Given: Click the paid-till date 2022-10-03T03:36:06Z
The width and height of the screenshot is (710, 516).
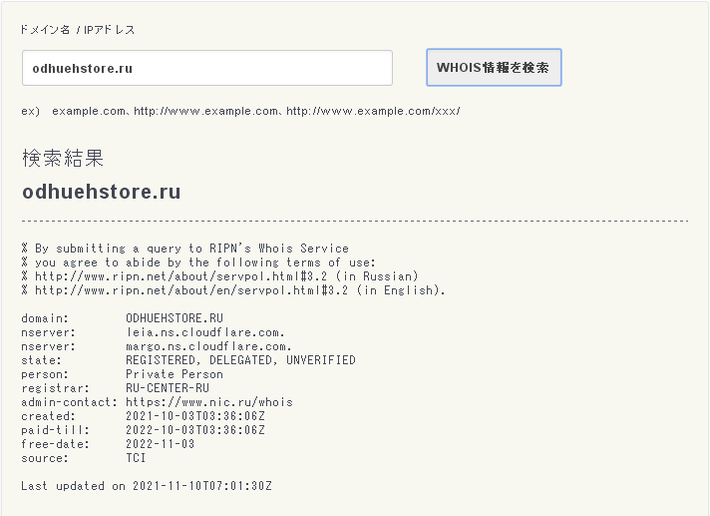Looking at the screenshot, I should [x=195, y=430].
